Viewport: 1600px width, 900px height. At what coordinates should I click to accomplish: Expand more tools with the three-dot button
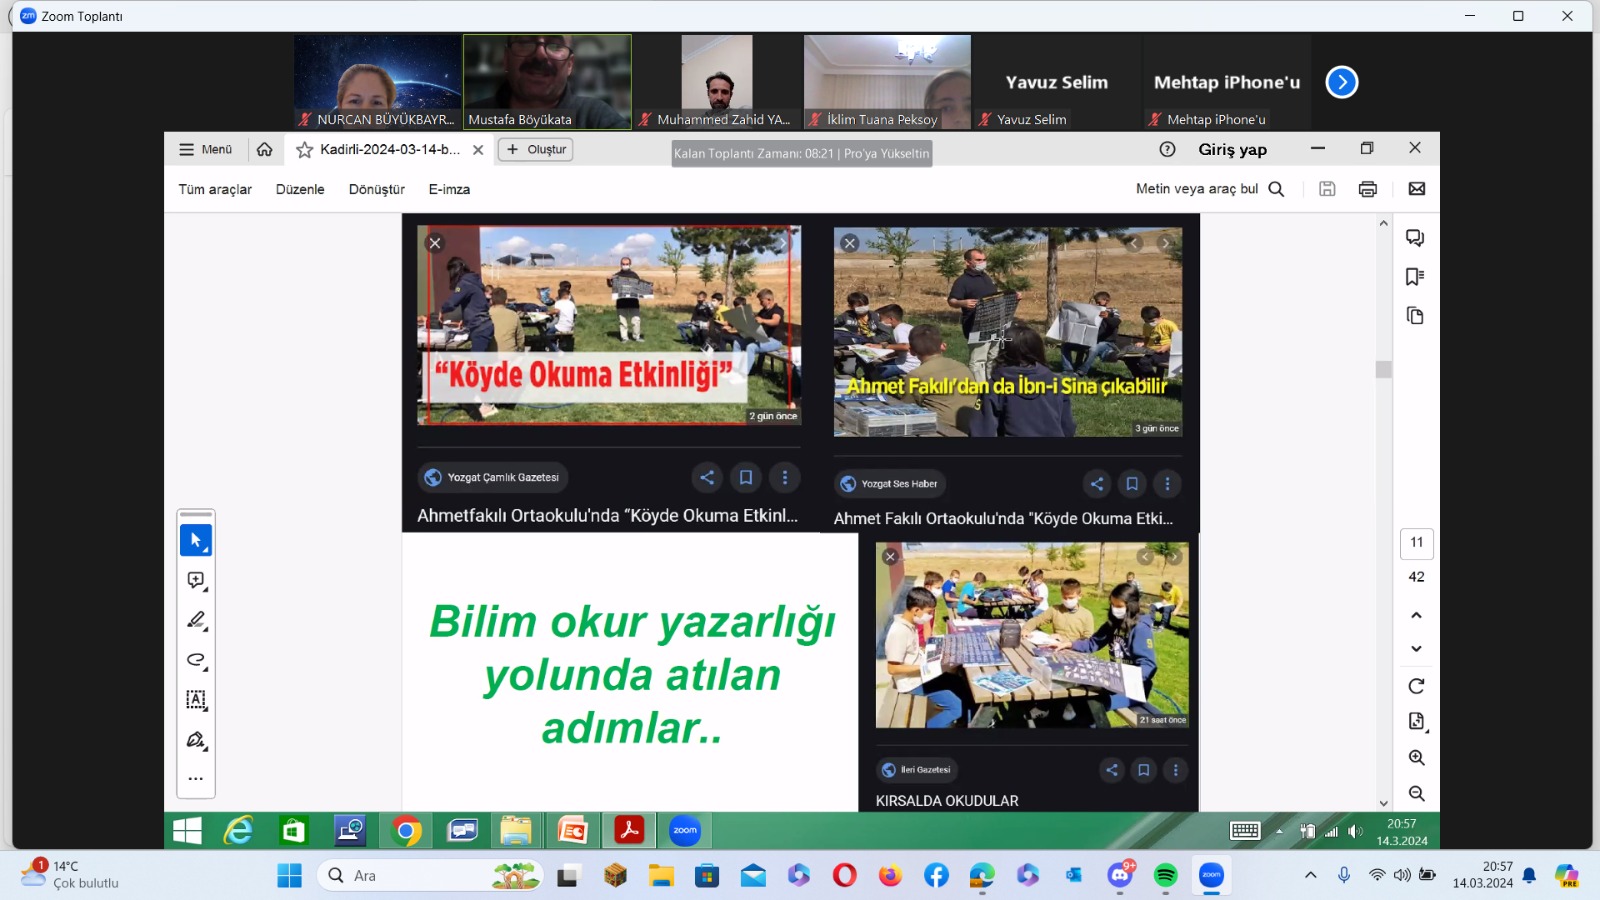(x=196, y=778)
